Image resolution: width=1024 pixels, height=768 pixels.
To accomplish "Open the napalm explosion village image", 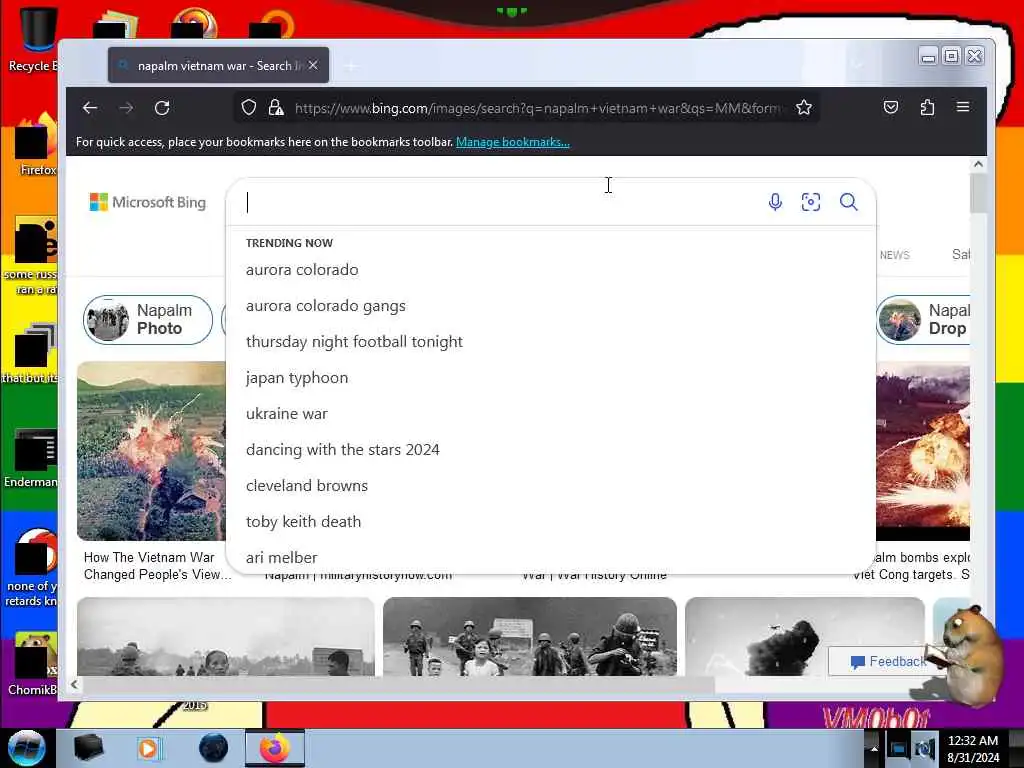I will [152, 451].
